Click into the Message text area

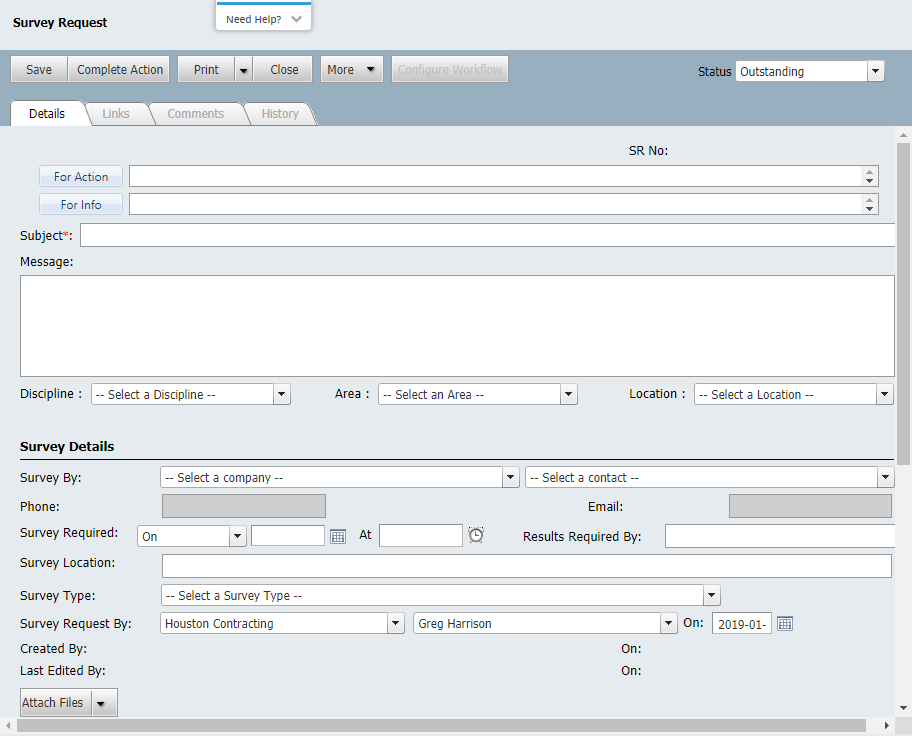pyautogui.click(x=457, y=326)
